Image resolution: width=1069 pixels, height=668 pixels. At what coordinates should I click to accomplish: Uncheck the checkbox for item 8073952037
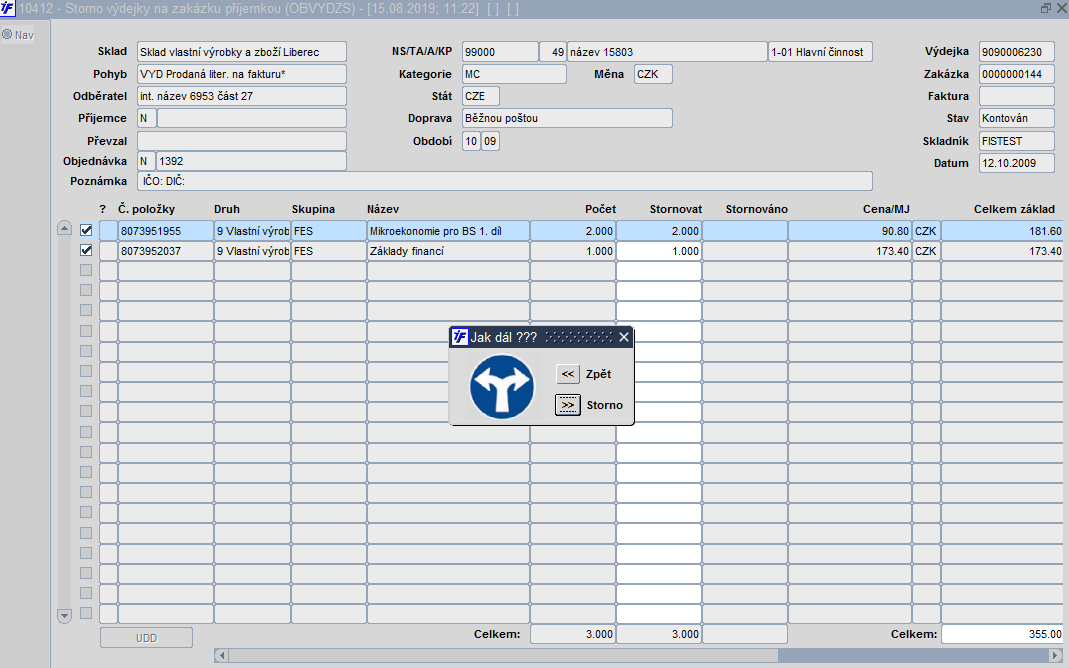86,250
